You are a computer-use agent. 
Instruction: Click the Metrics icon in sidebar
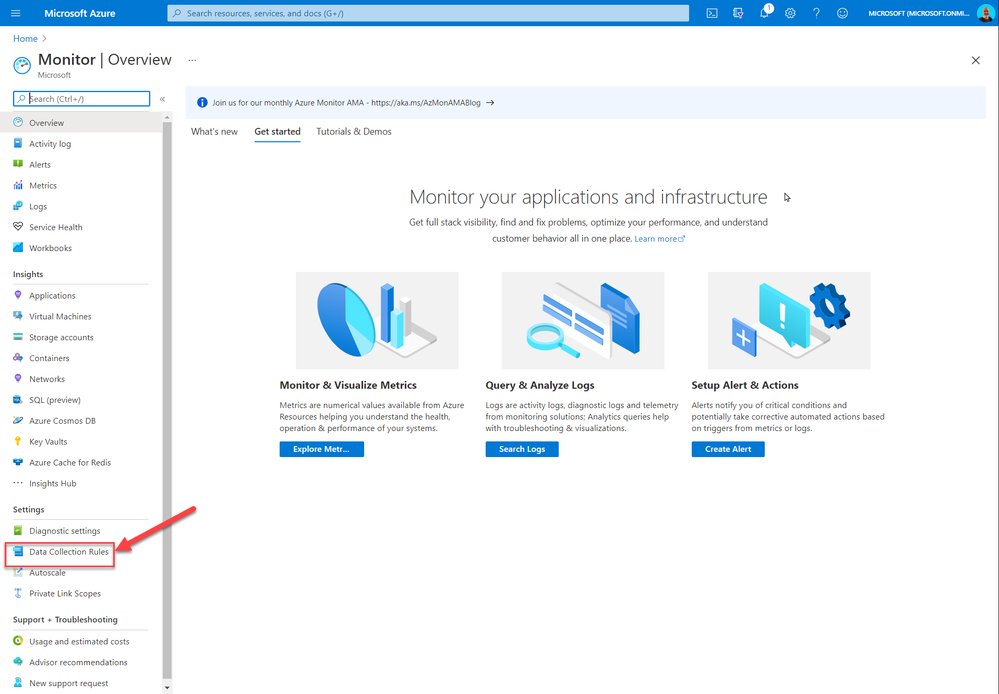(18, 185)
